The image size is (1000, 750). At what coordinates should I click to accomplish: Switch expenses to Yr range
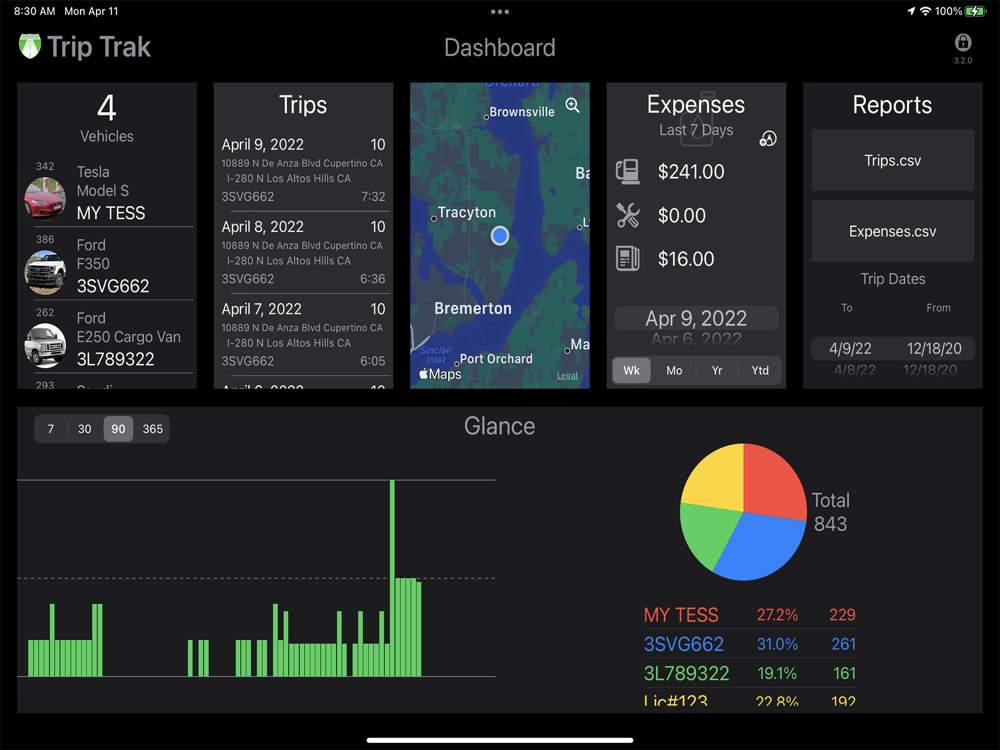click(x=717, y=371)
